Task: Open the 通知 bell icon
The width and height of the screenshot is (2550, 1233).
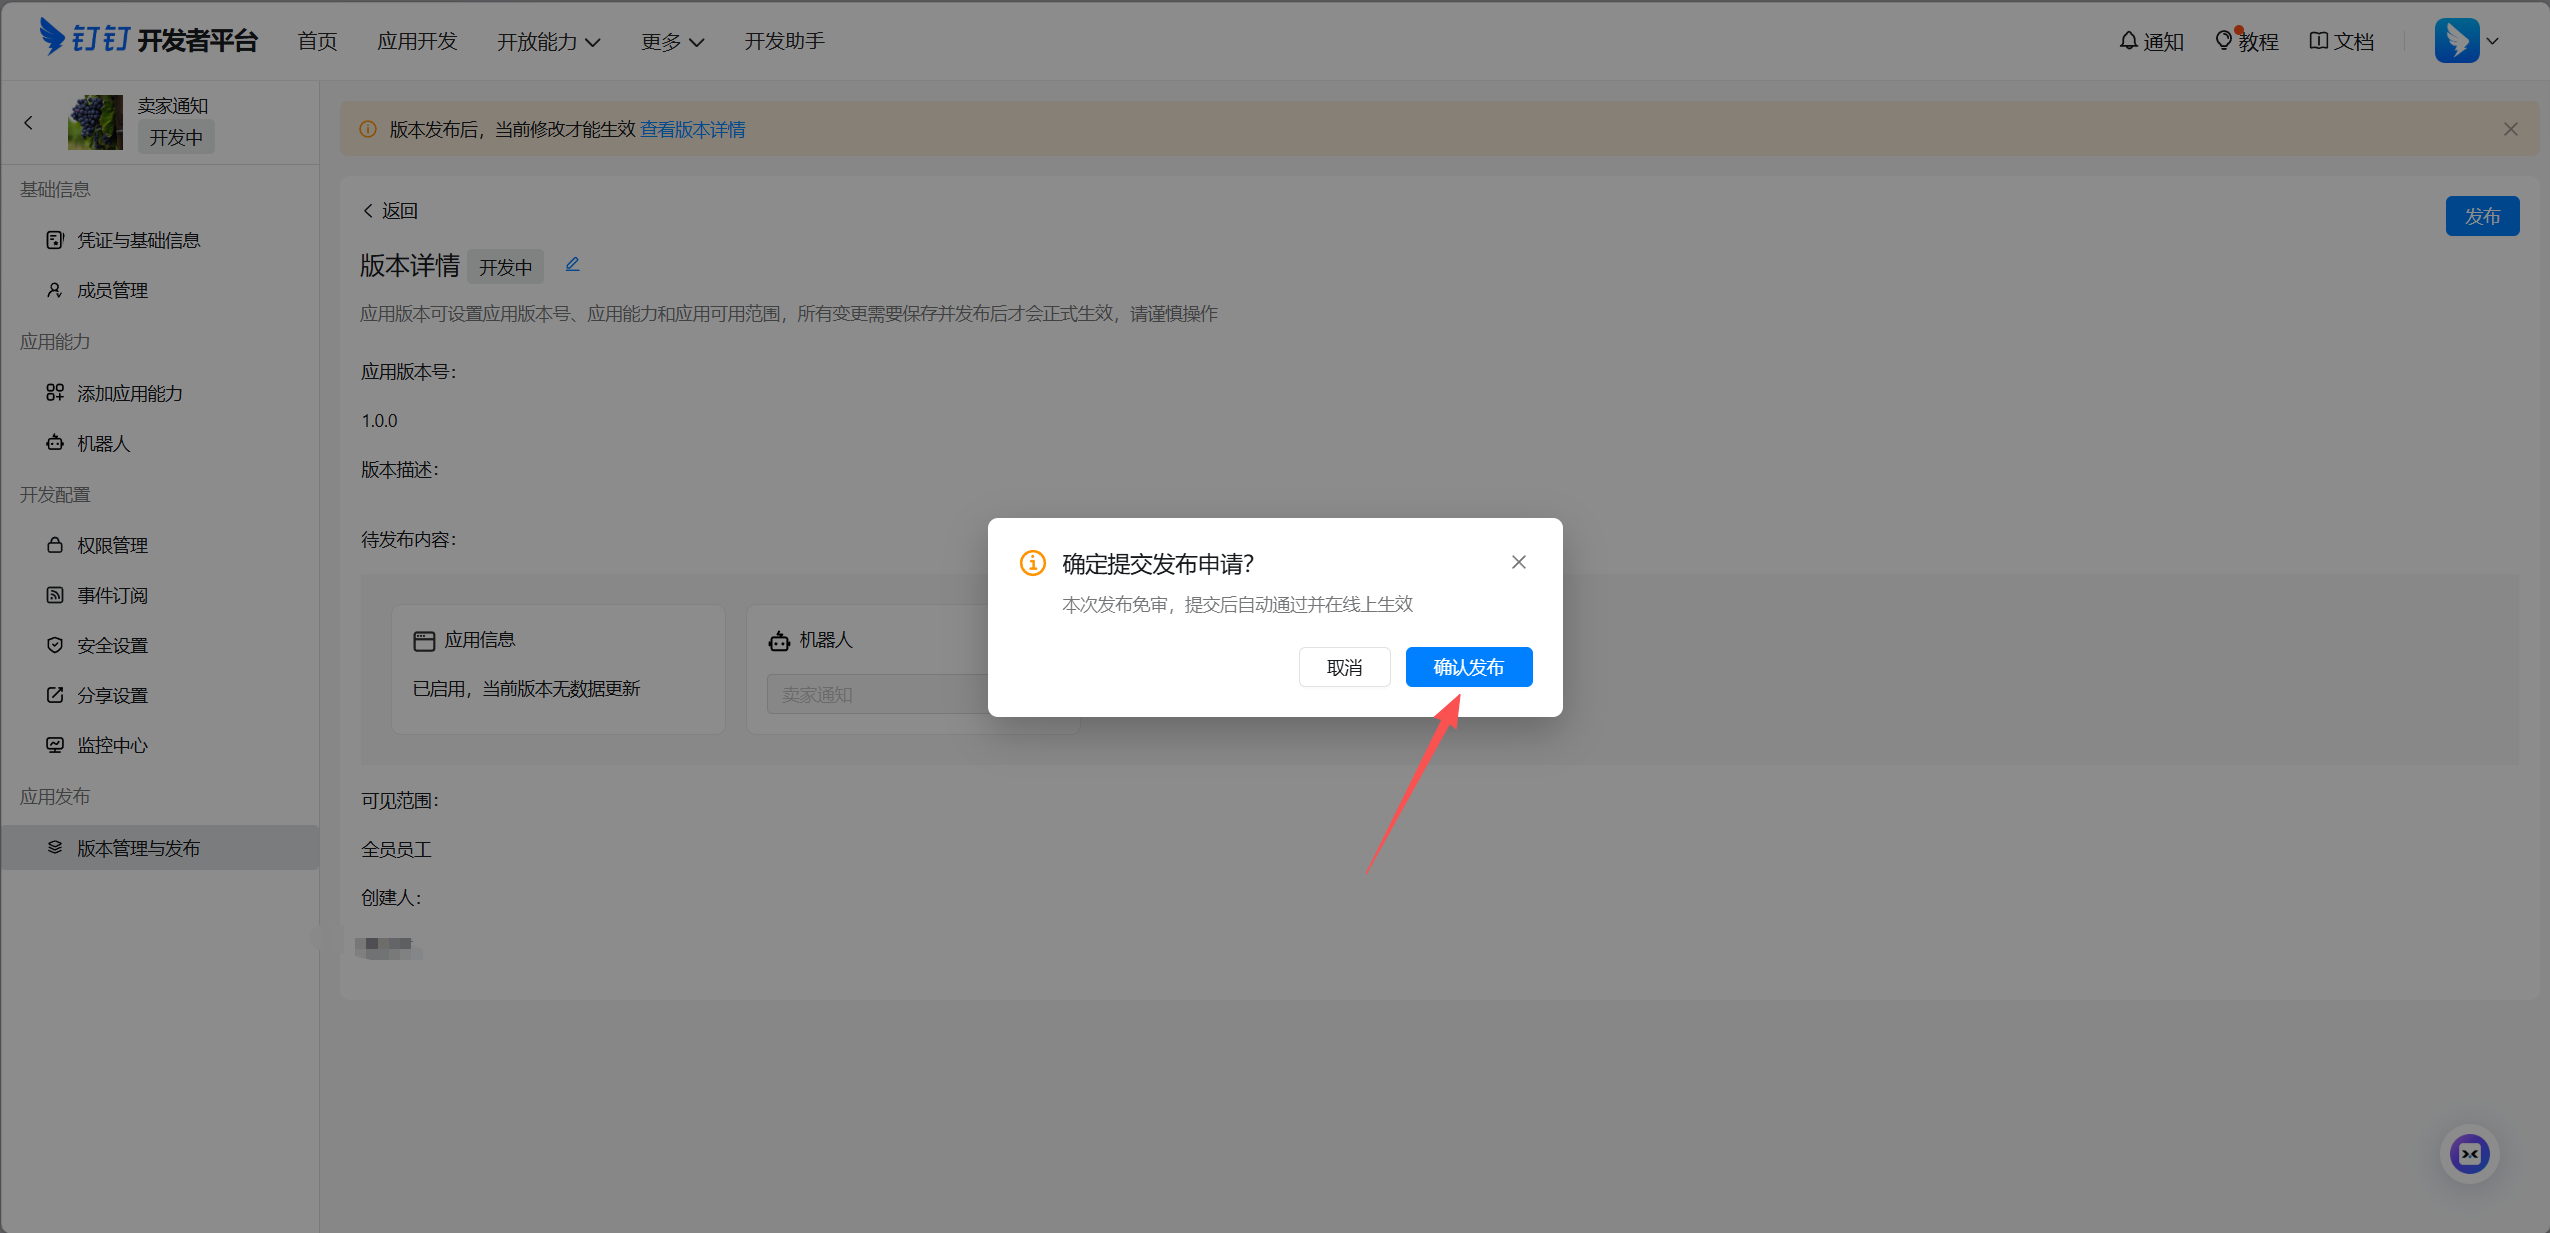Action: pos(2128,41)
